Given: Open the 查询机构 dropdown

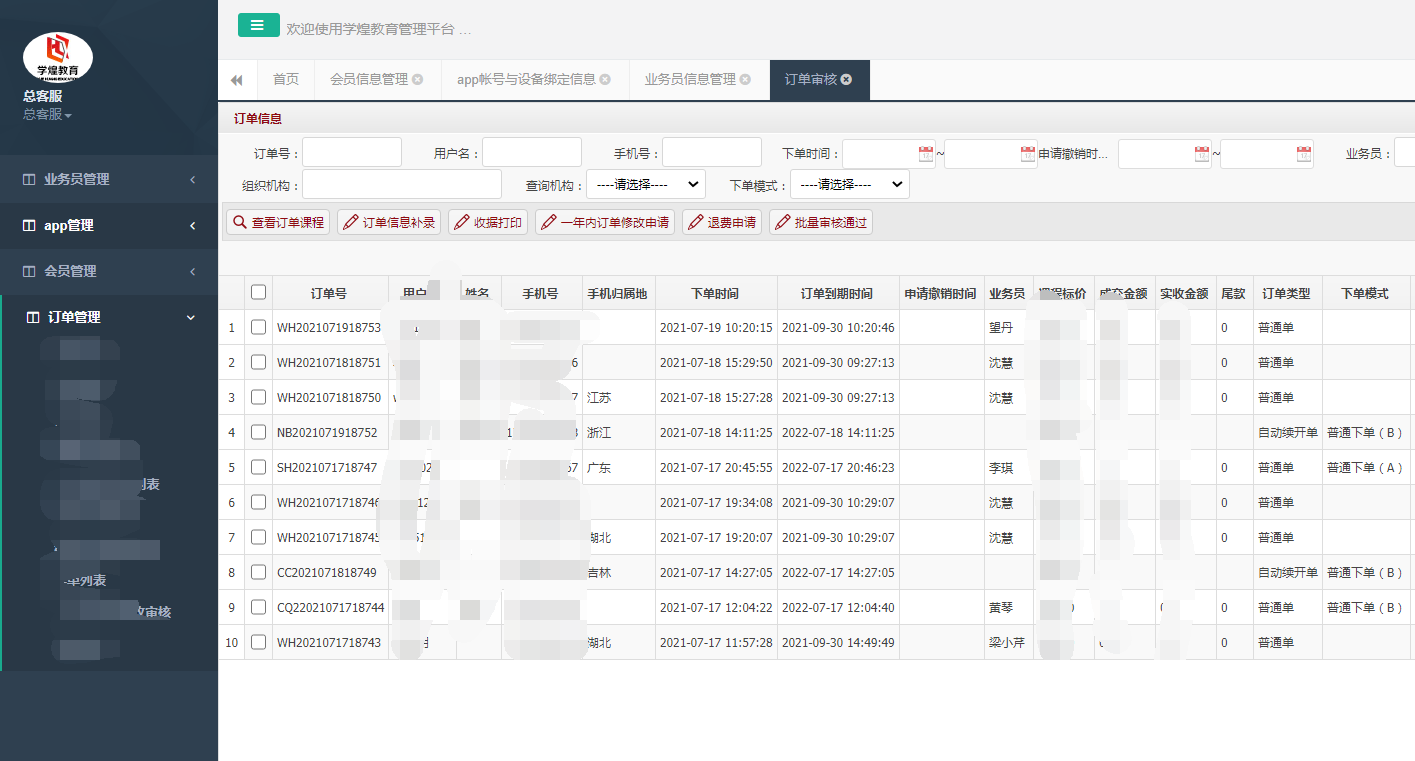Looking at the screenshot, I should (x=645, y=184).
